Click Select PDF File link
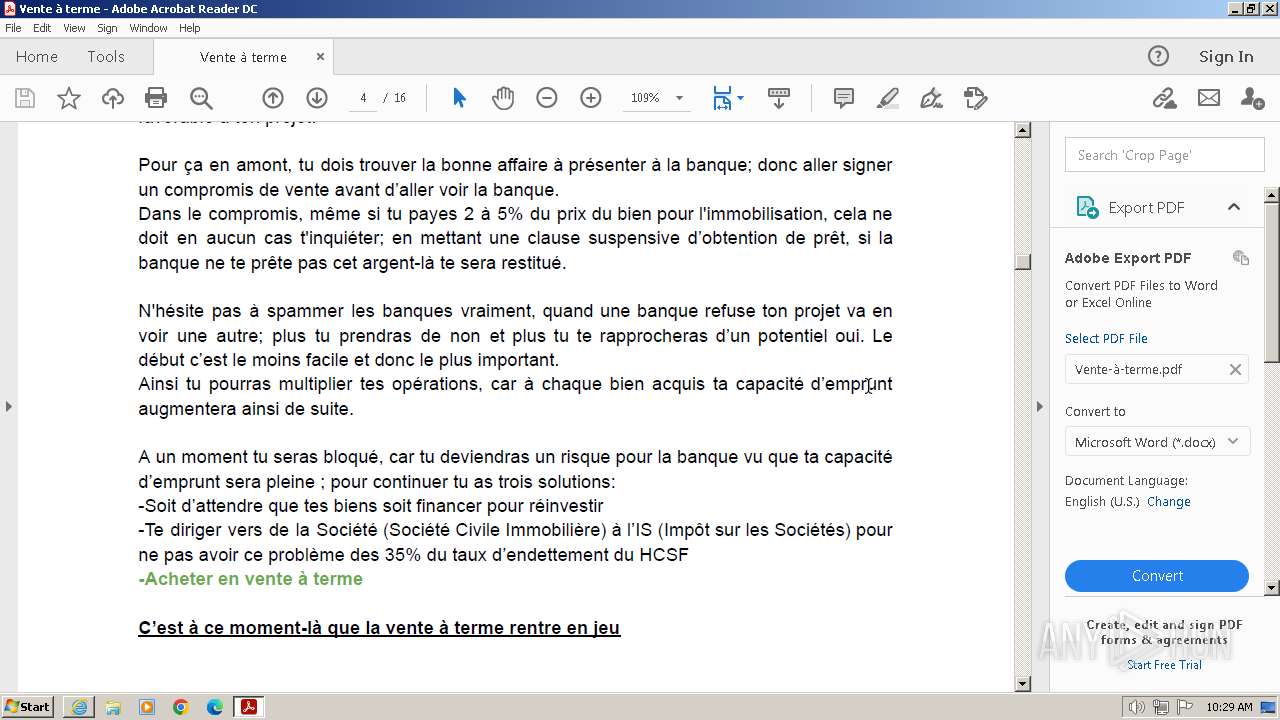The height and width of the screenshot is (720, 1280). click(x=1106, y=338)
